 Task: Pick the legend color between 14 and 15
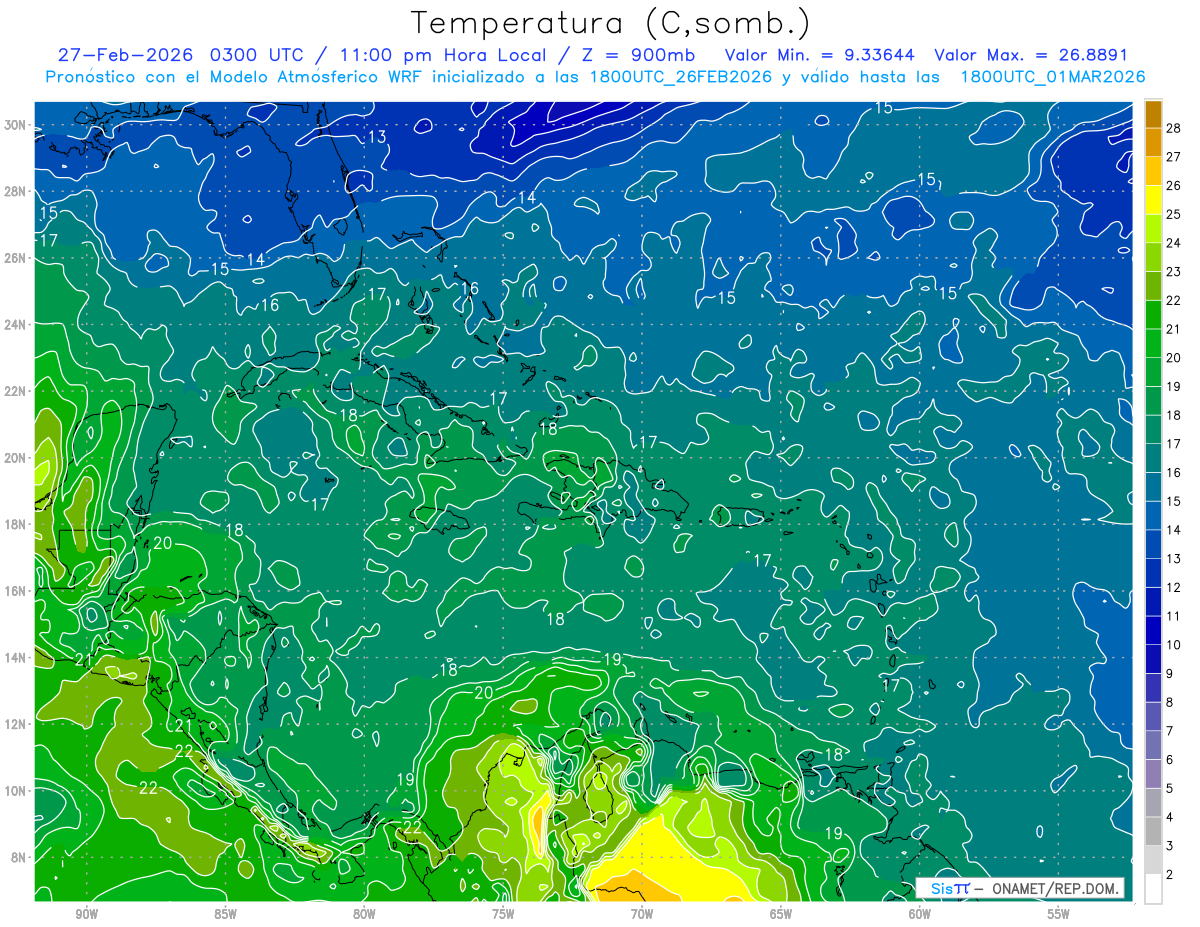(x=1153, y=516)
